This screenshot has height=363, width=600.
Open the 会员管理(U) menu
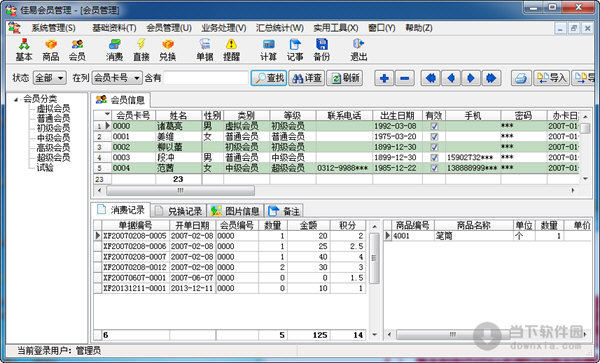(x=169, y=28)
